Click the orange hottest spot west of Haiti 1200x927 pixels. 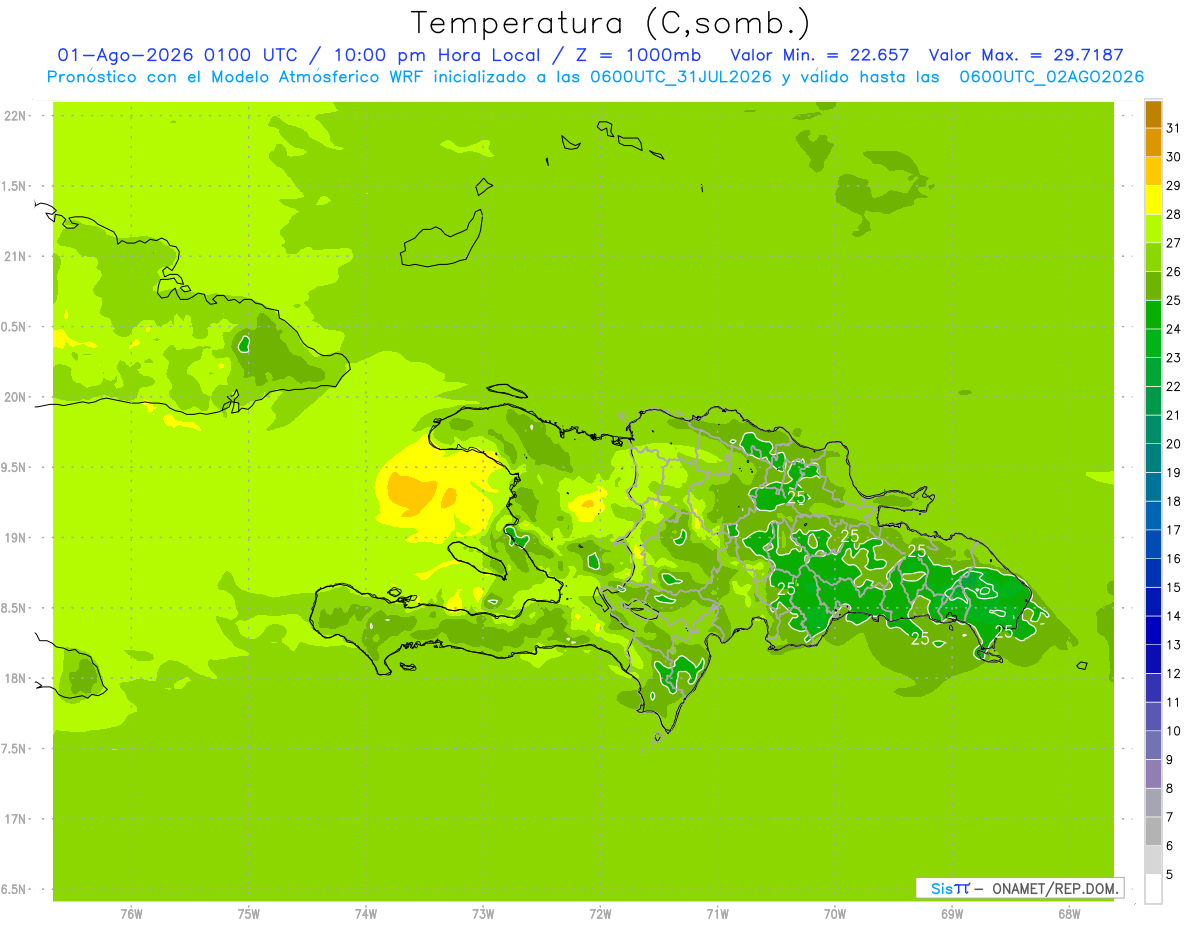click(x=411, y=491)
